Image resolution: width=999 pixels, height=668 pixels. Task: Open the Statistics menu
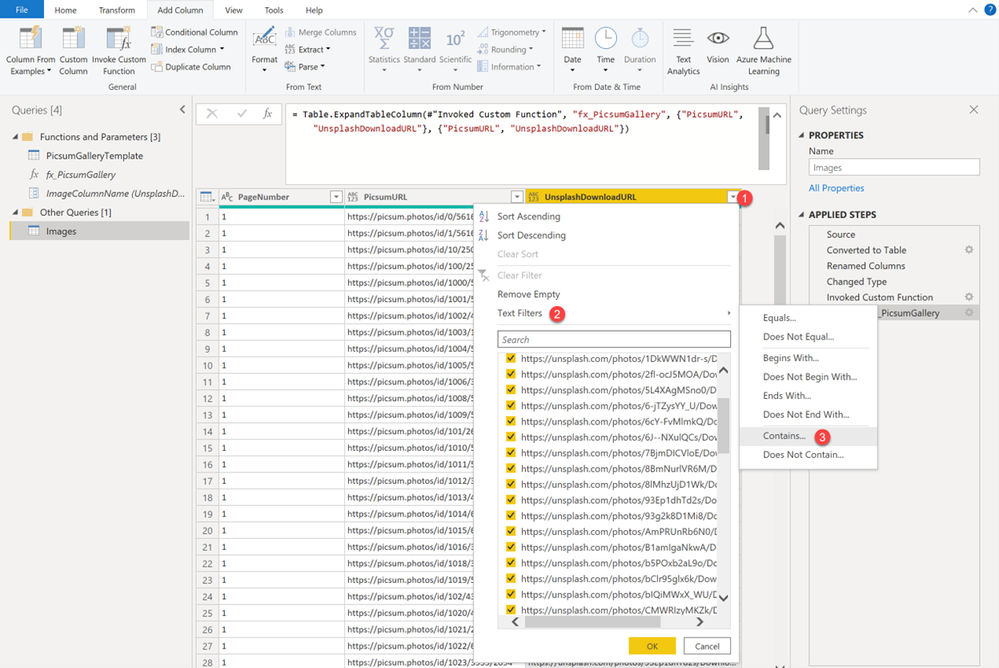[384, 50]
